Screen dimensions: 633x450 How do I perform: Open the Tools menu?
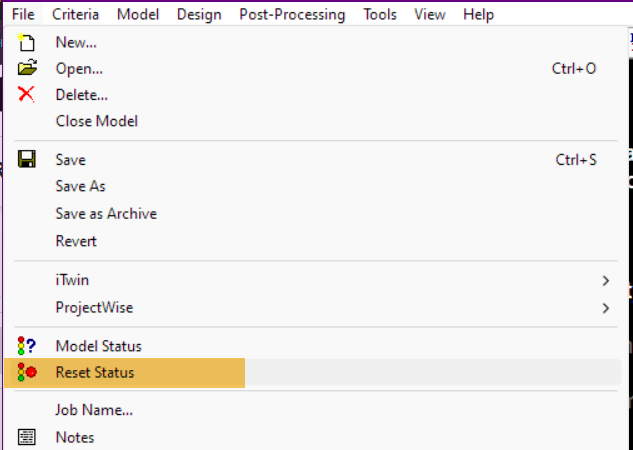tap(380, 15)
